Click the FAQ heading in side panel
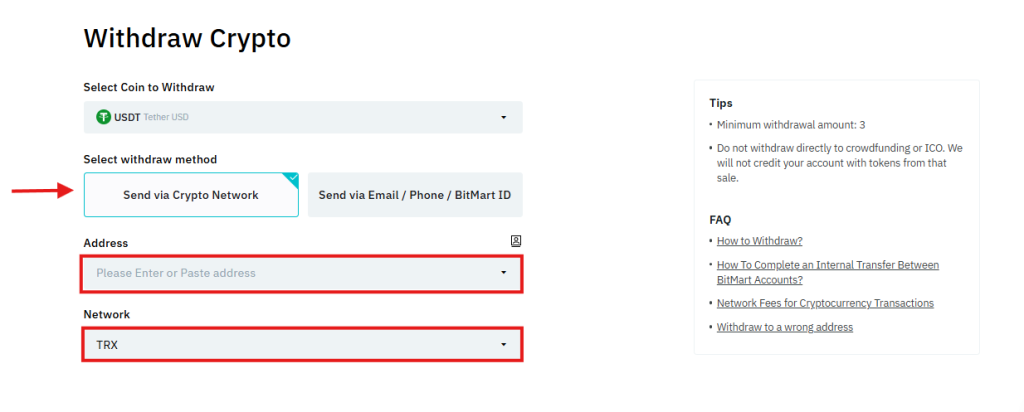 [x=720, y=219]
